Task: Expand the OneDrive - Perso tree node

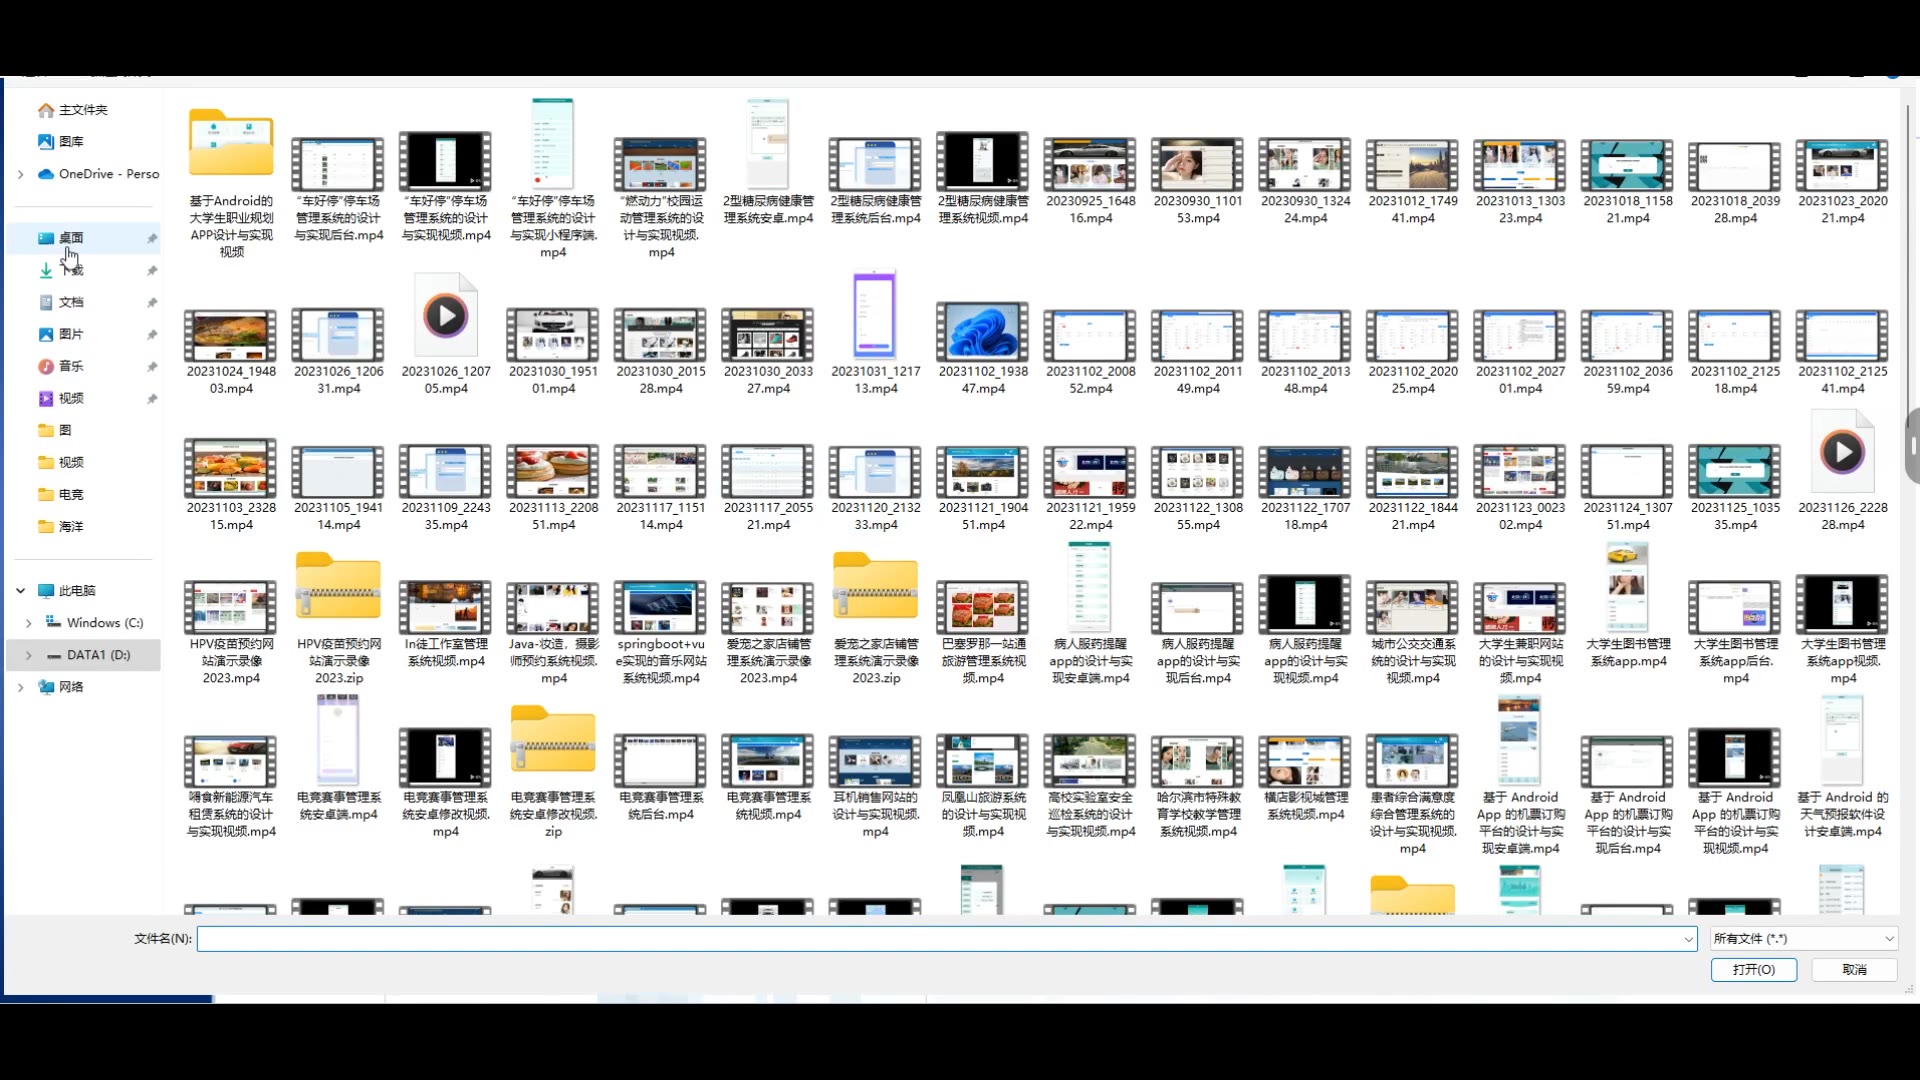Action: pos(21,174)
